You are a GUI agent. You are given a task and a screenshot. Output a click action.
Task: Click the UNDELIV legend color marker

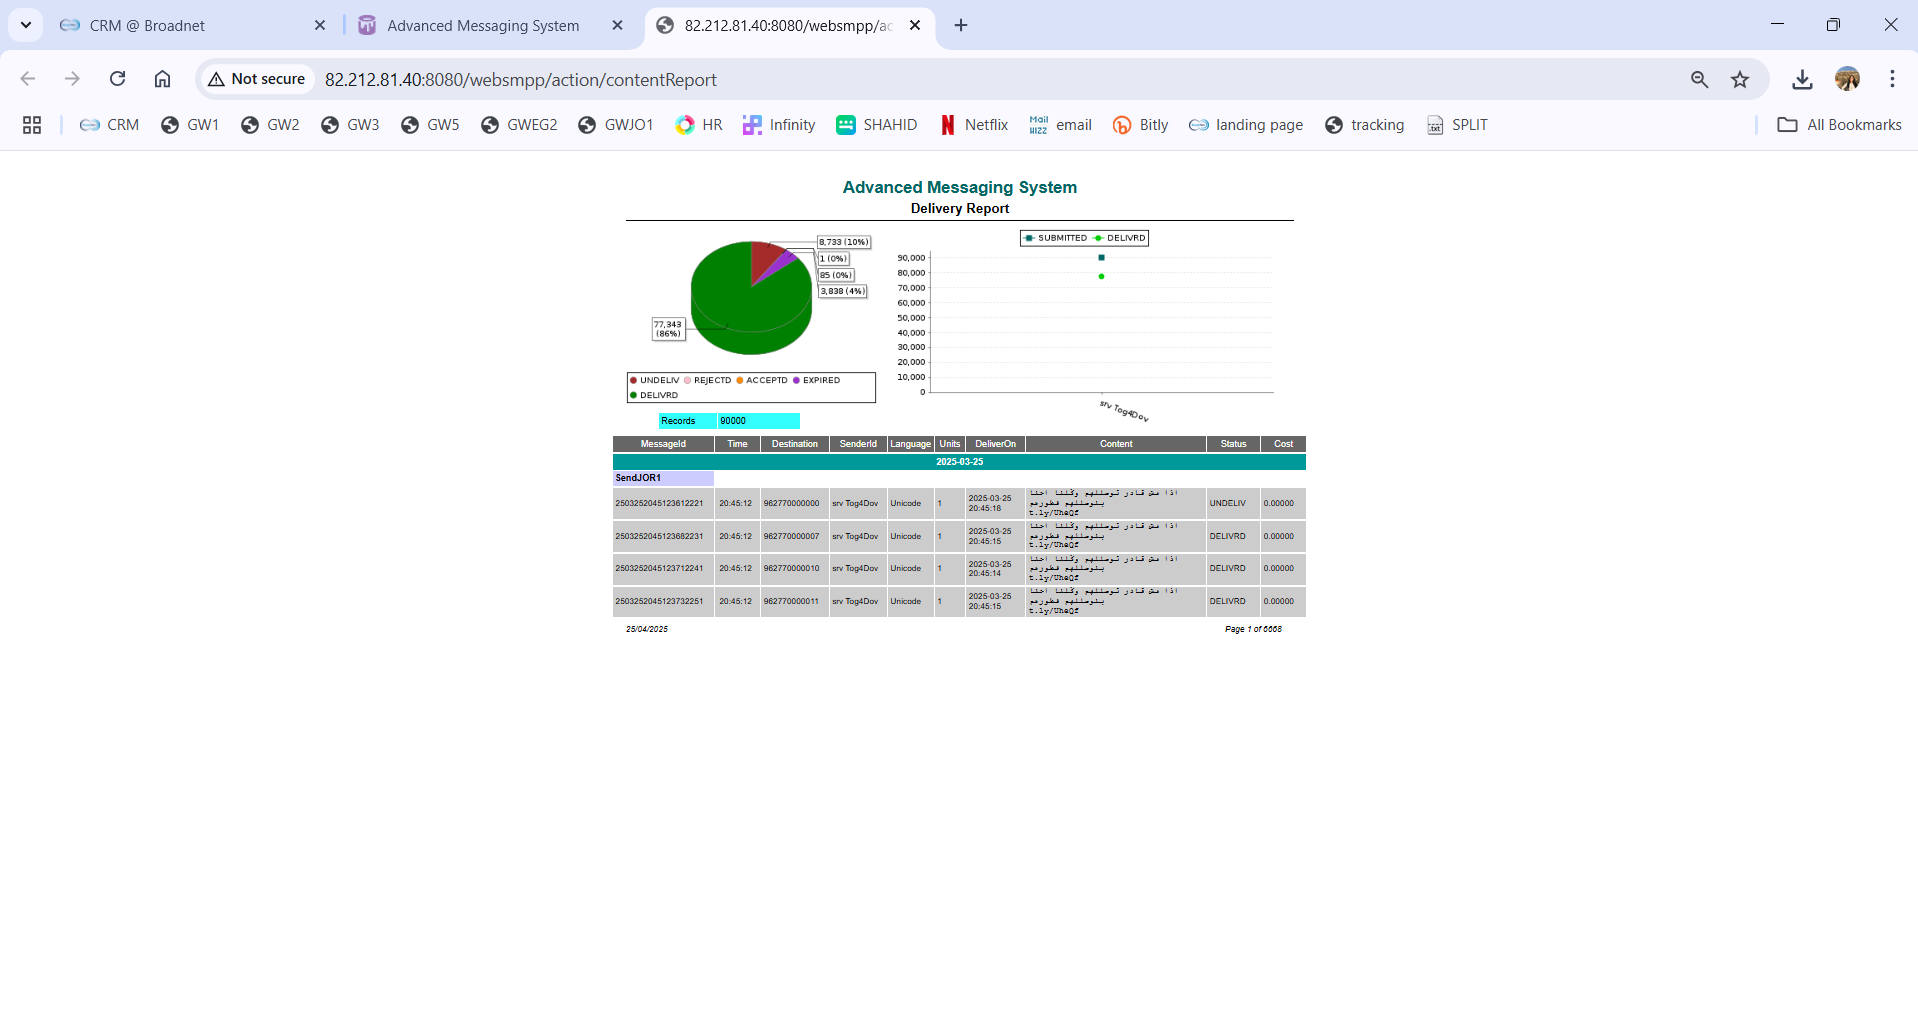[x=634, y=380]
